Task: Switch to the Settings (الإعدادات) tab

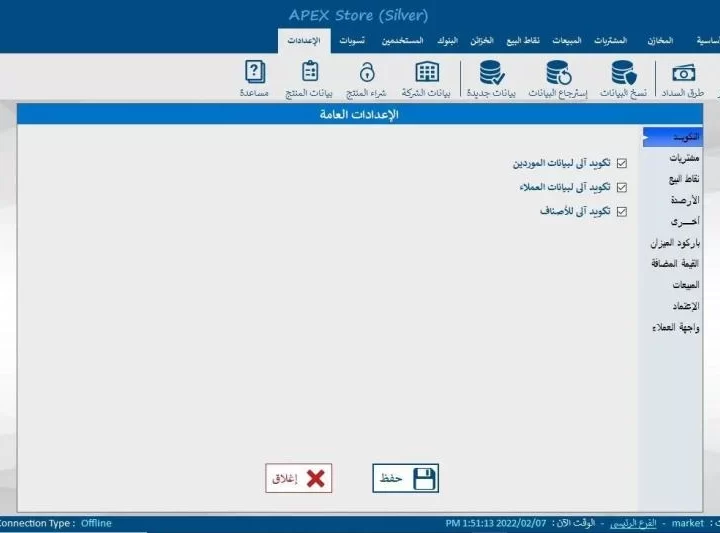Action: (303, 40)
